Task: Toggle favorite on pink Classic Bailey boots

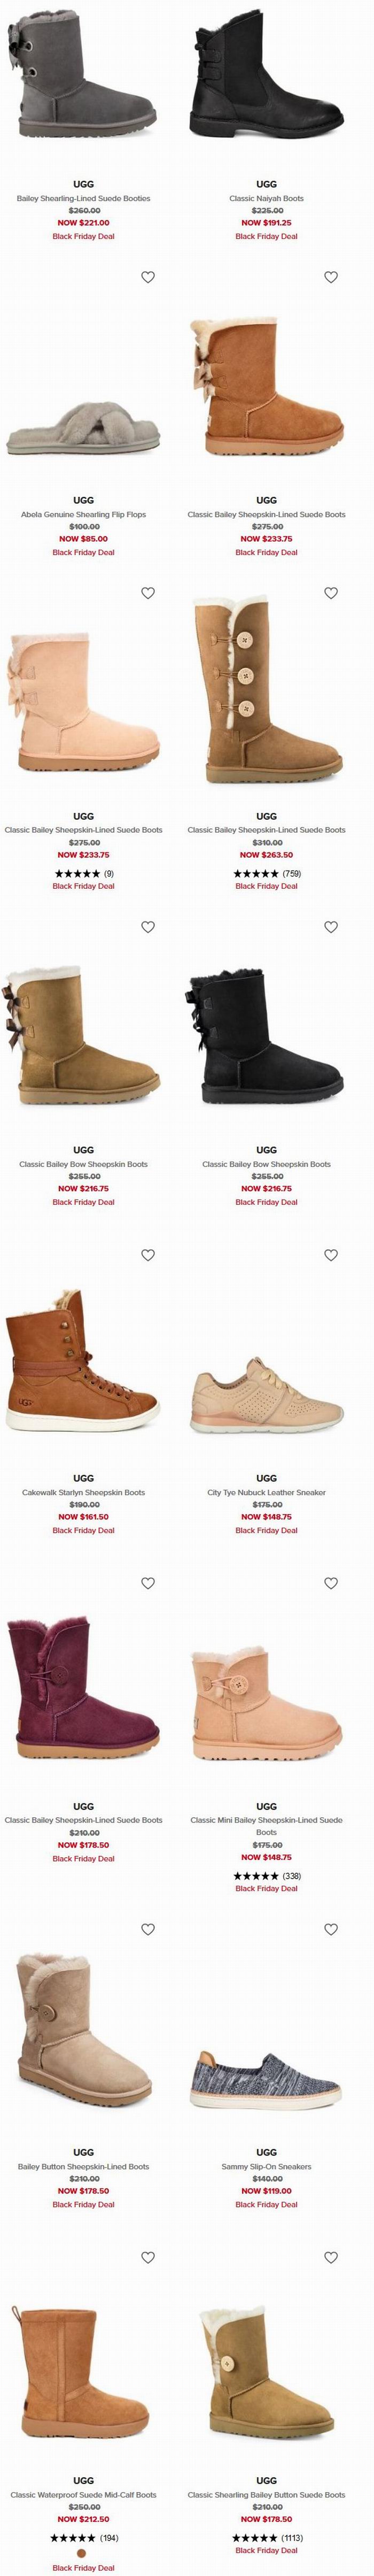Action: tap(148, 593)
